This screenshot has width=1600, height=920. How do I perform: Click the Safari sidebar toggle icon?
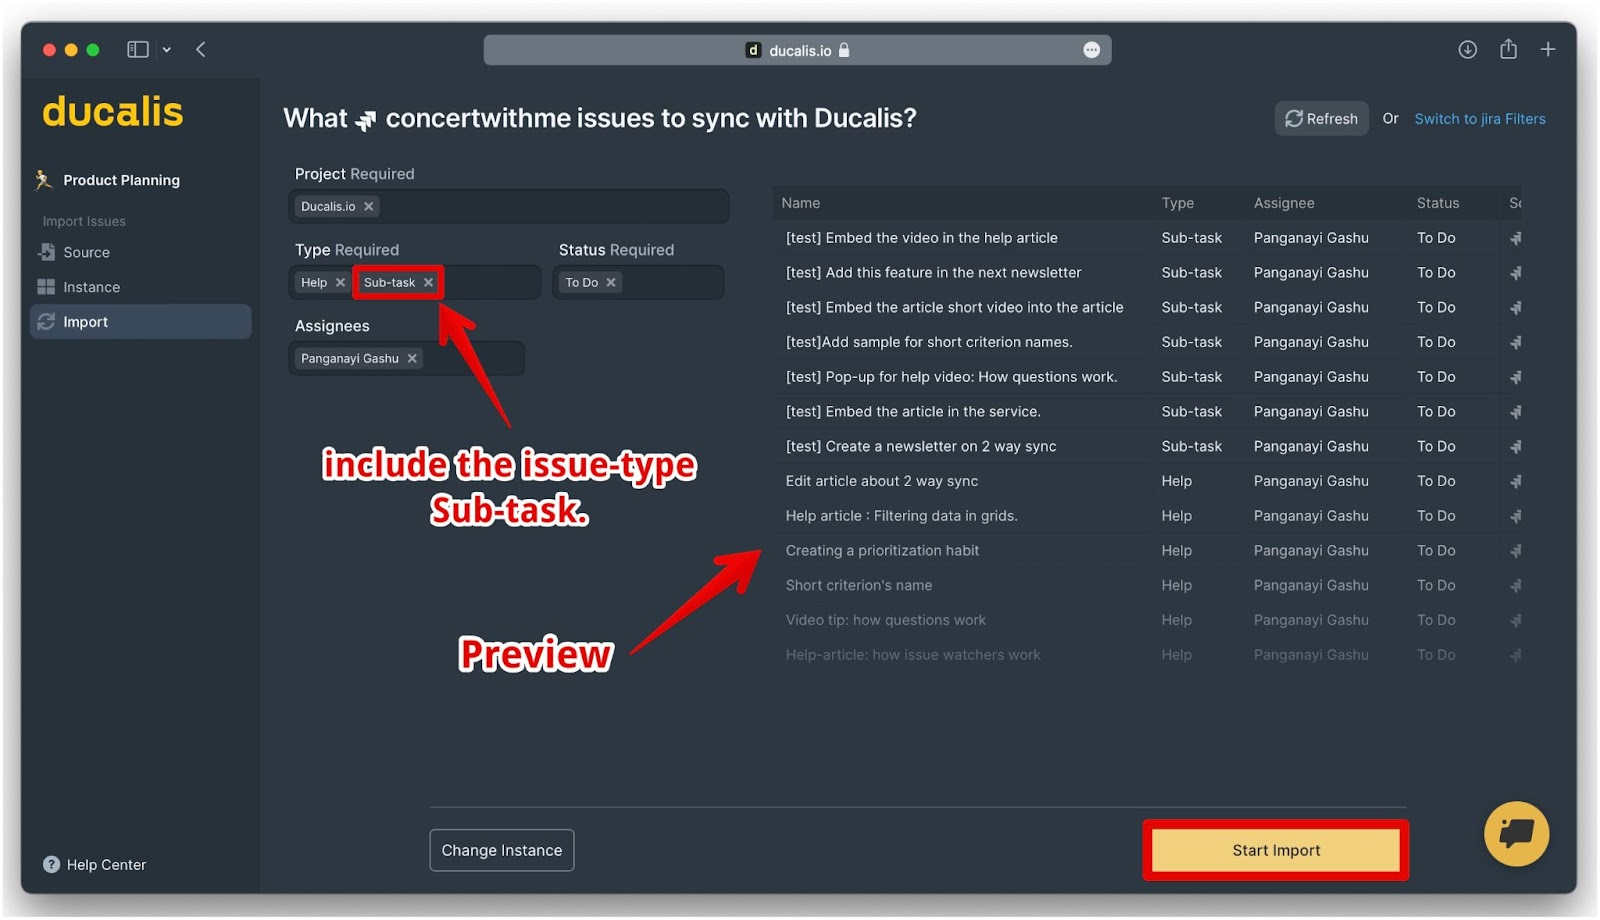click(x=138, y=49)
